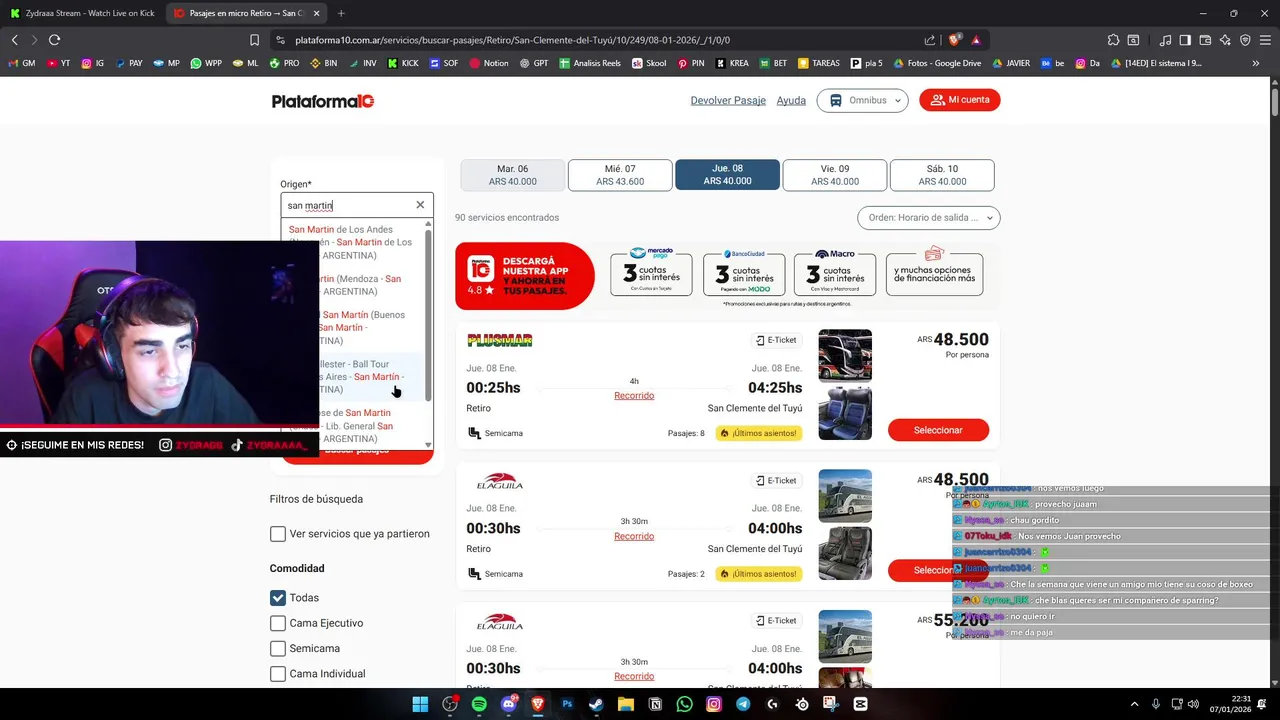Select San Martín (Mendoza) suggestion

point(355,285)
